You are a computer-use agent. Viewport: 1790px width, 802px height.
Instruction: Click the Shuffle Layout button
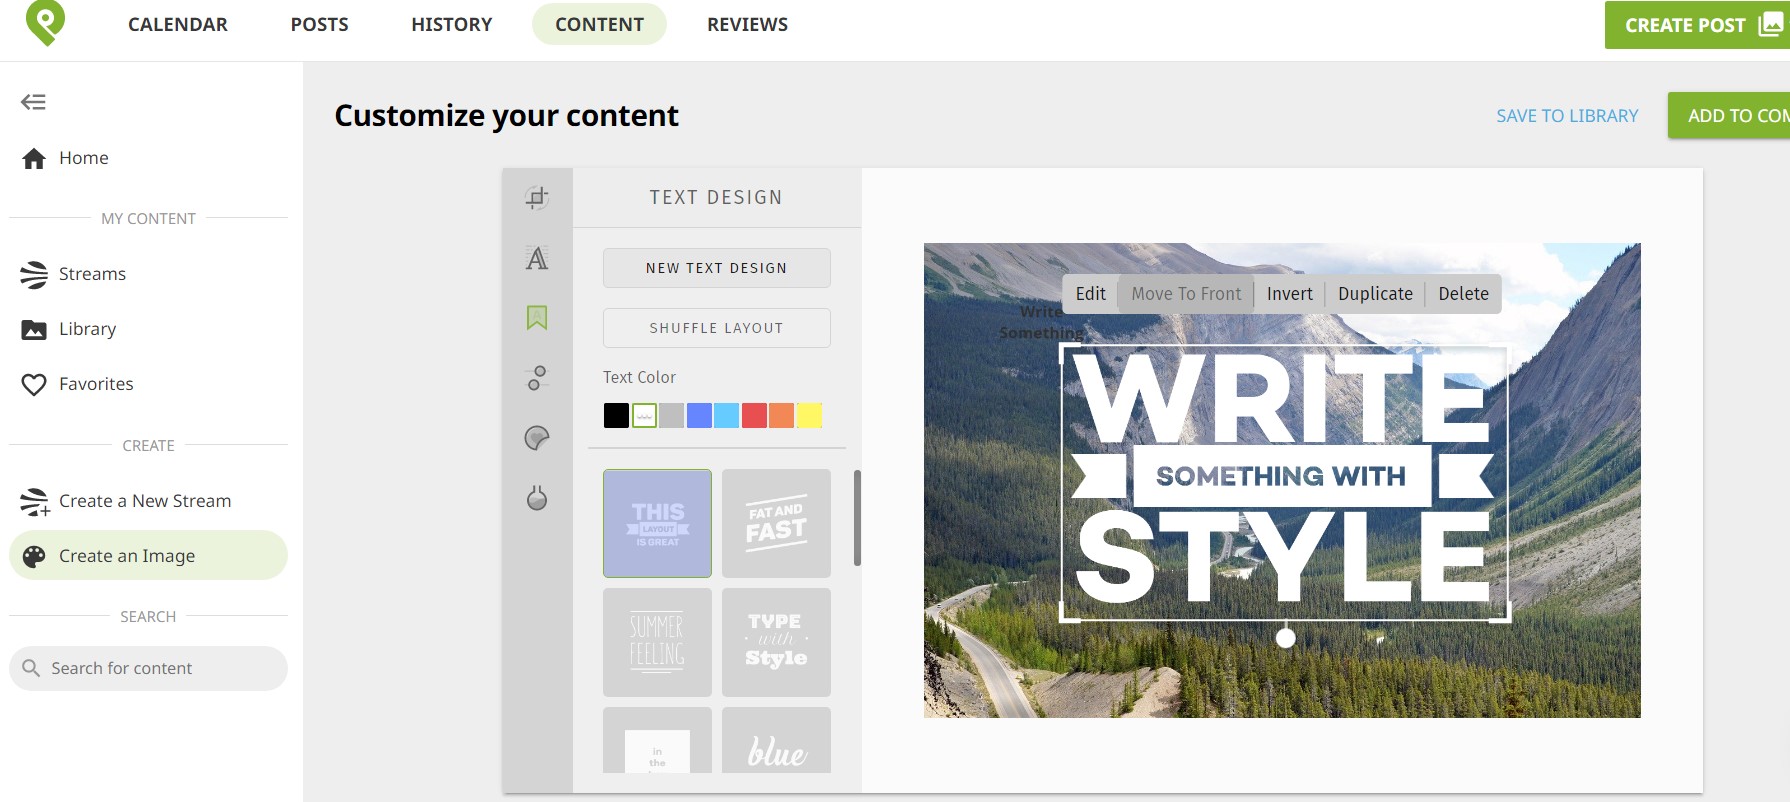pyautogui.click(x=716, y=328)
